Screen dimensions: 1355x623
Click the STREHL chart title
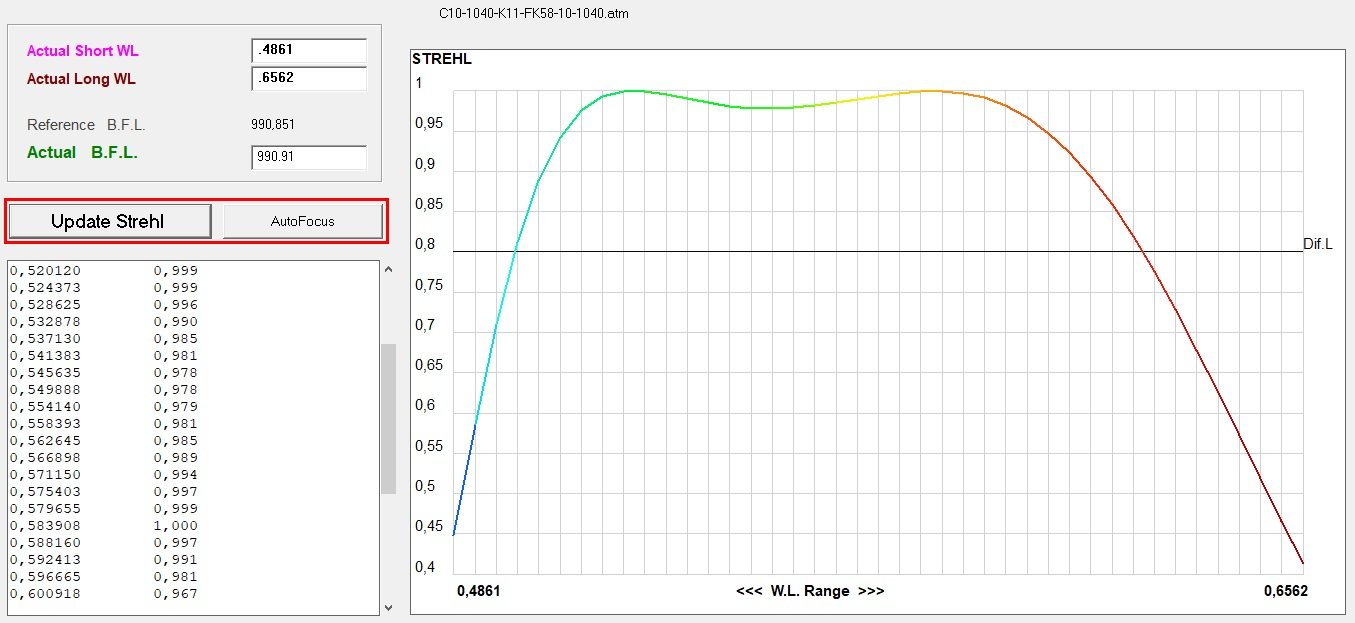pos(442,59)
